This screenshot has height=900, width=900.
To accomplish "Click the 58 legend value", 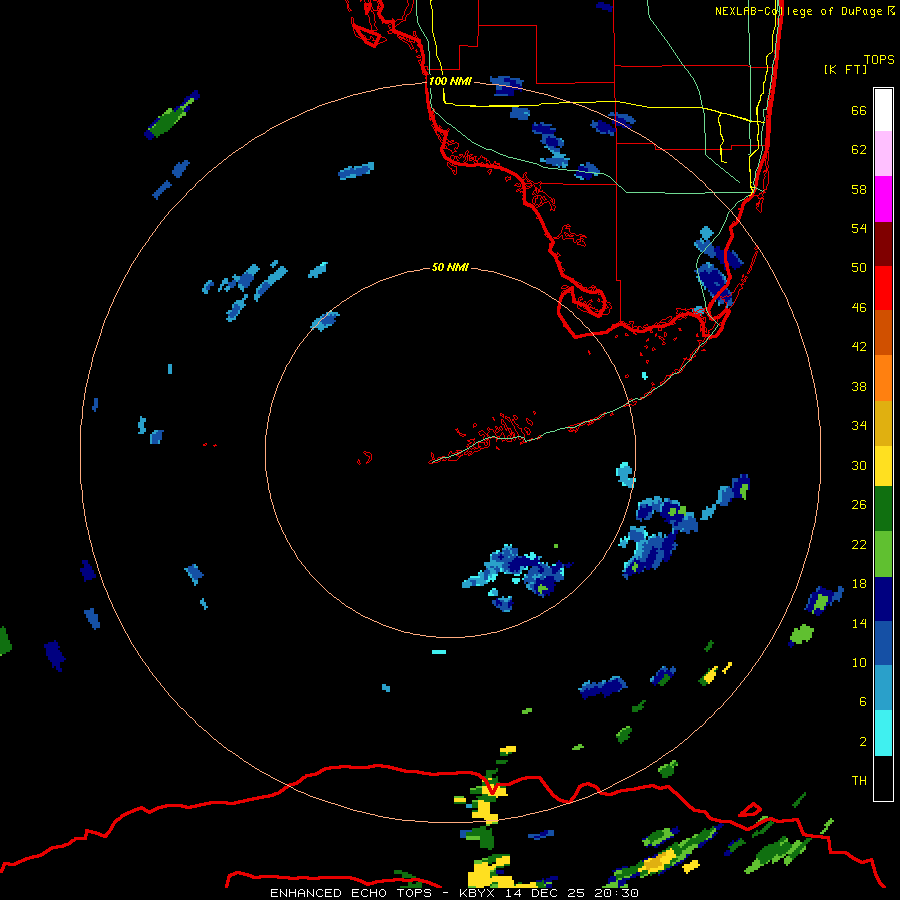I will (x=859, y=189).
